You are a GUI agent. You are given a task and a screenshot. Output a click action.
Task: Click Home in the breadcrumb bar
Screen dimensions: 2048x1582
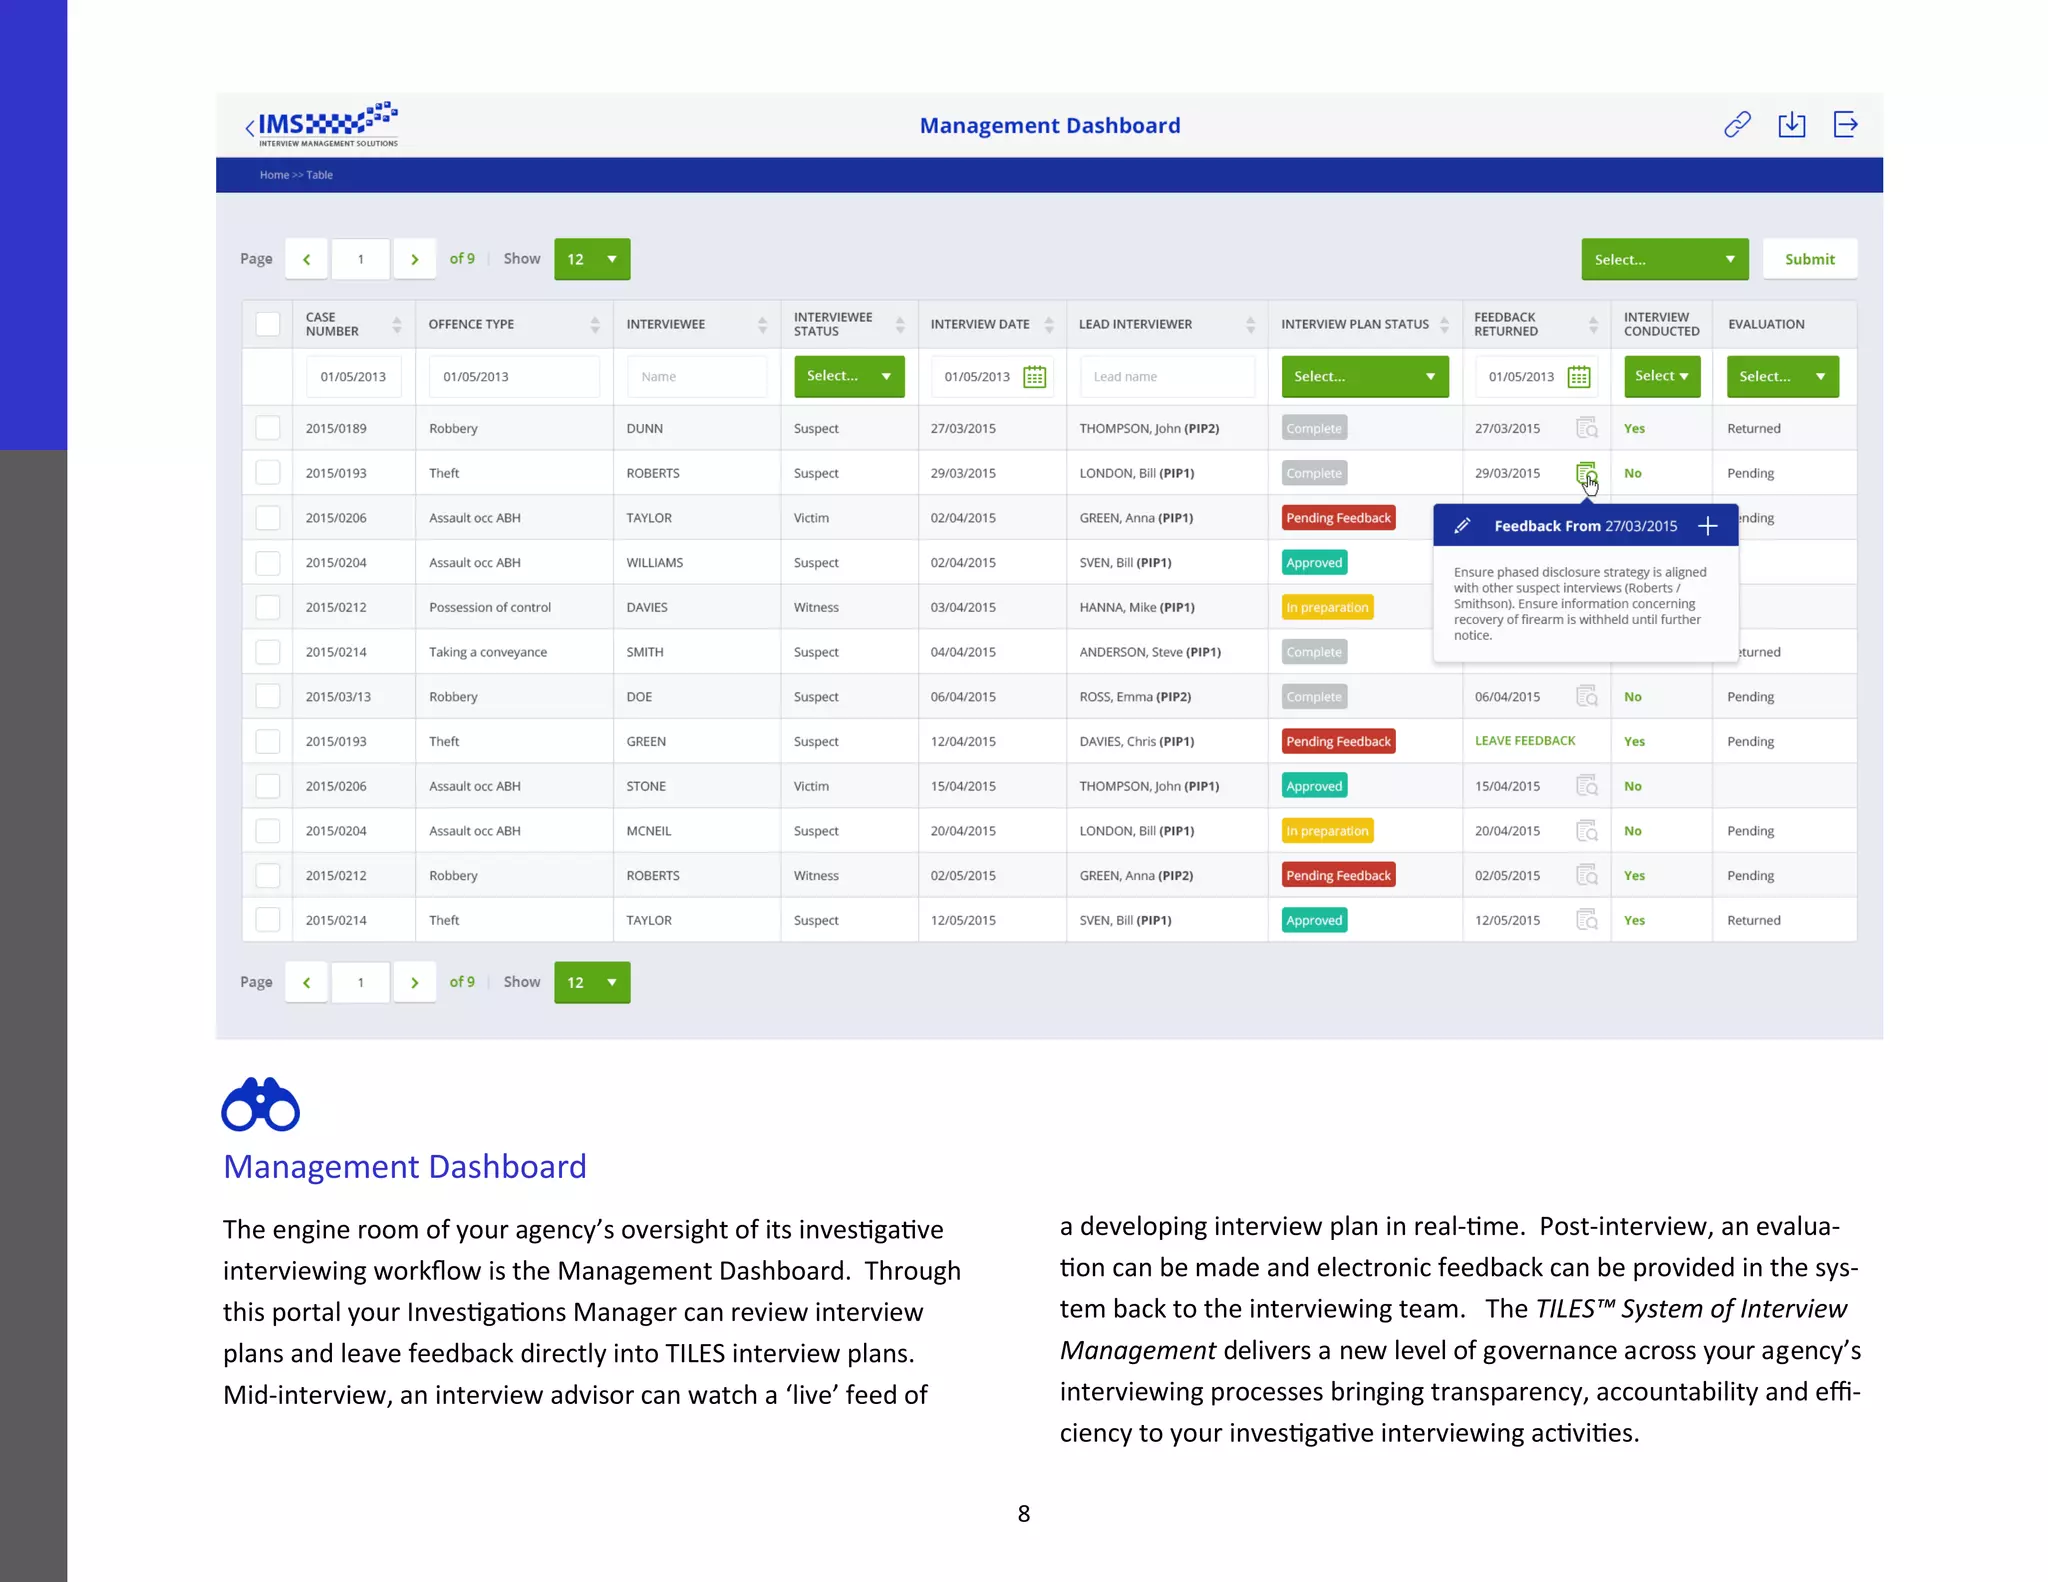tap(273, 175)
